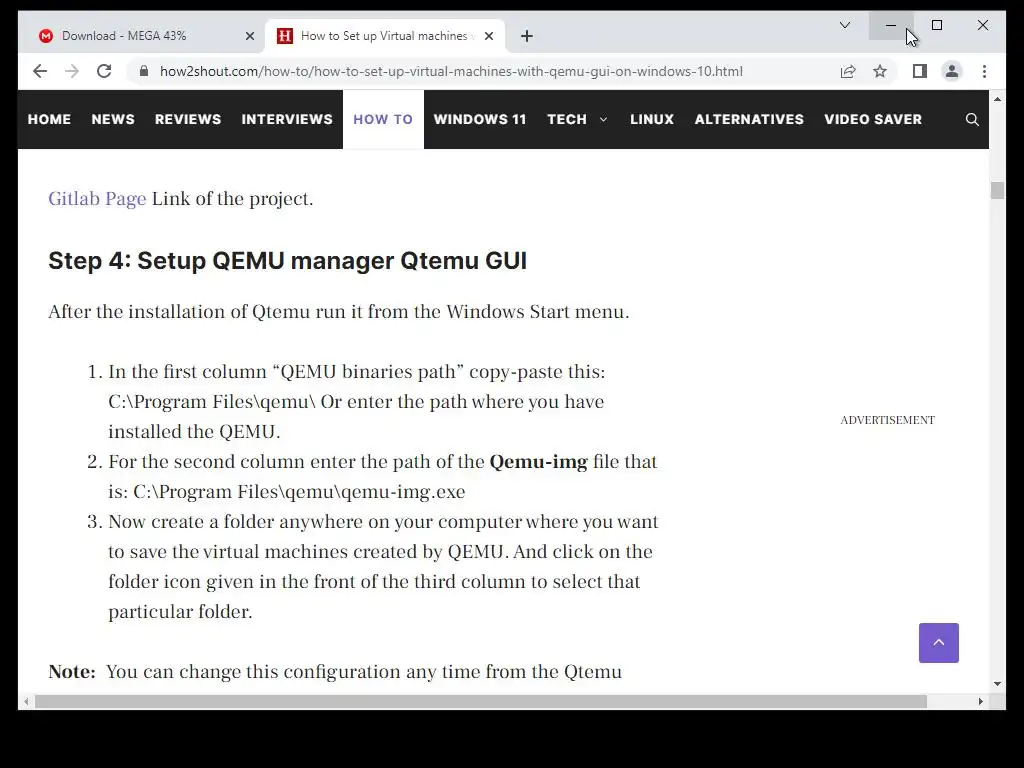Click the horizontal scrollbar right arrow
This screenshot has height=768, width=1024.
tap(980, 701)
